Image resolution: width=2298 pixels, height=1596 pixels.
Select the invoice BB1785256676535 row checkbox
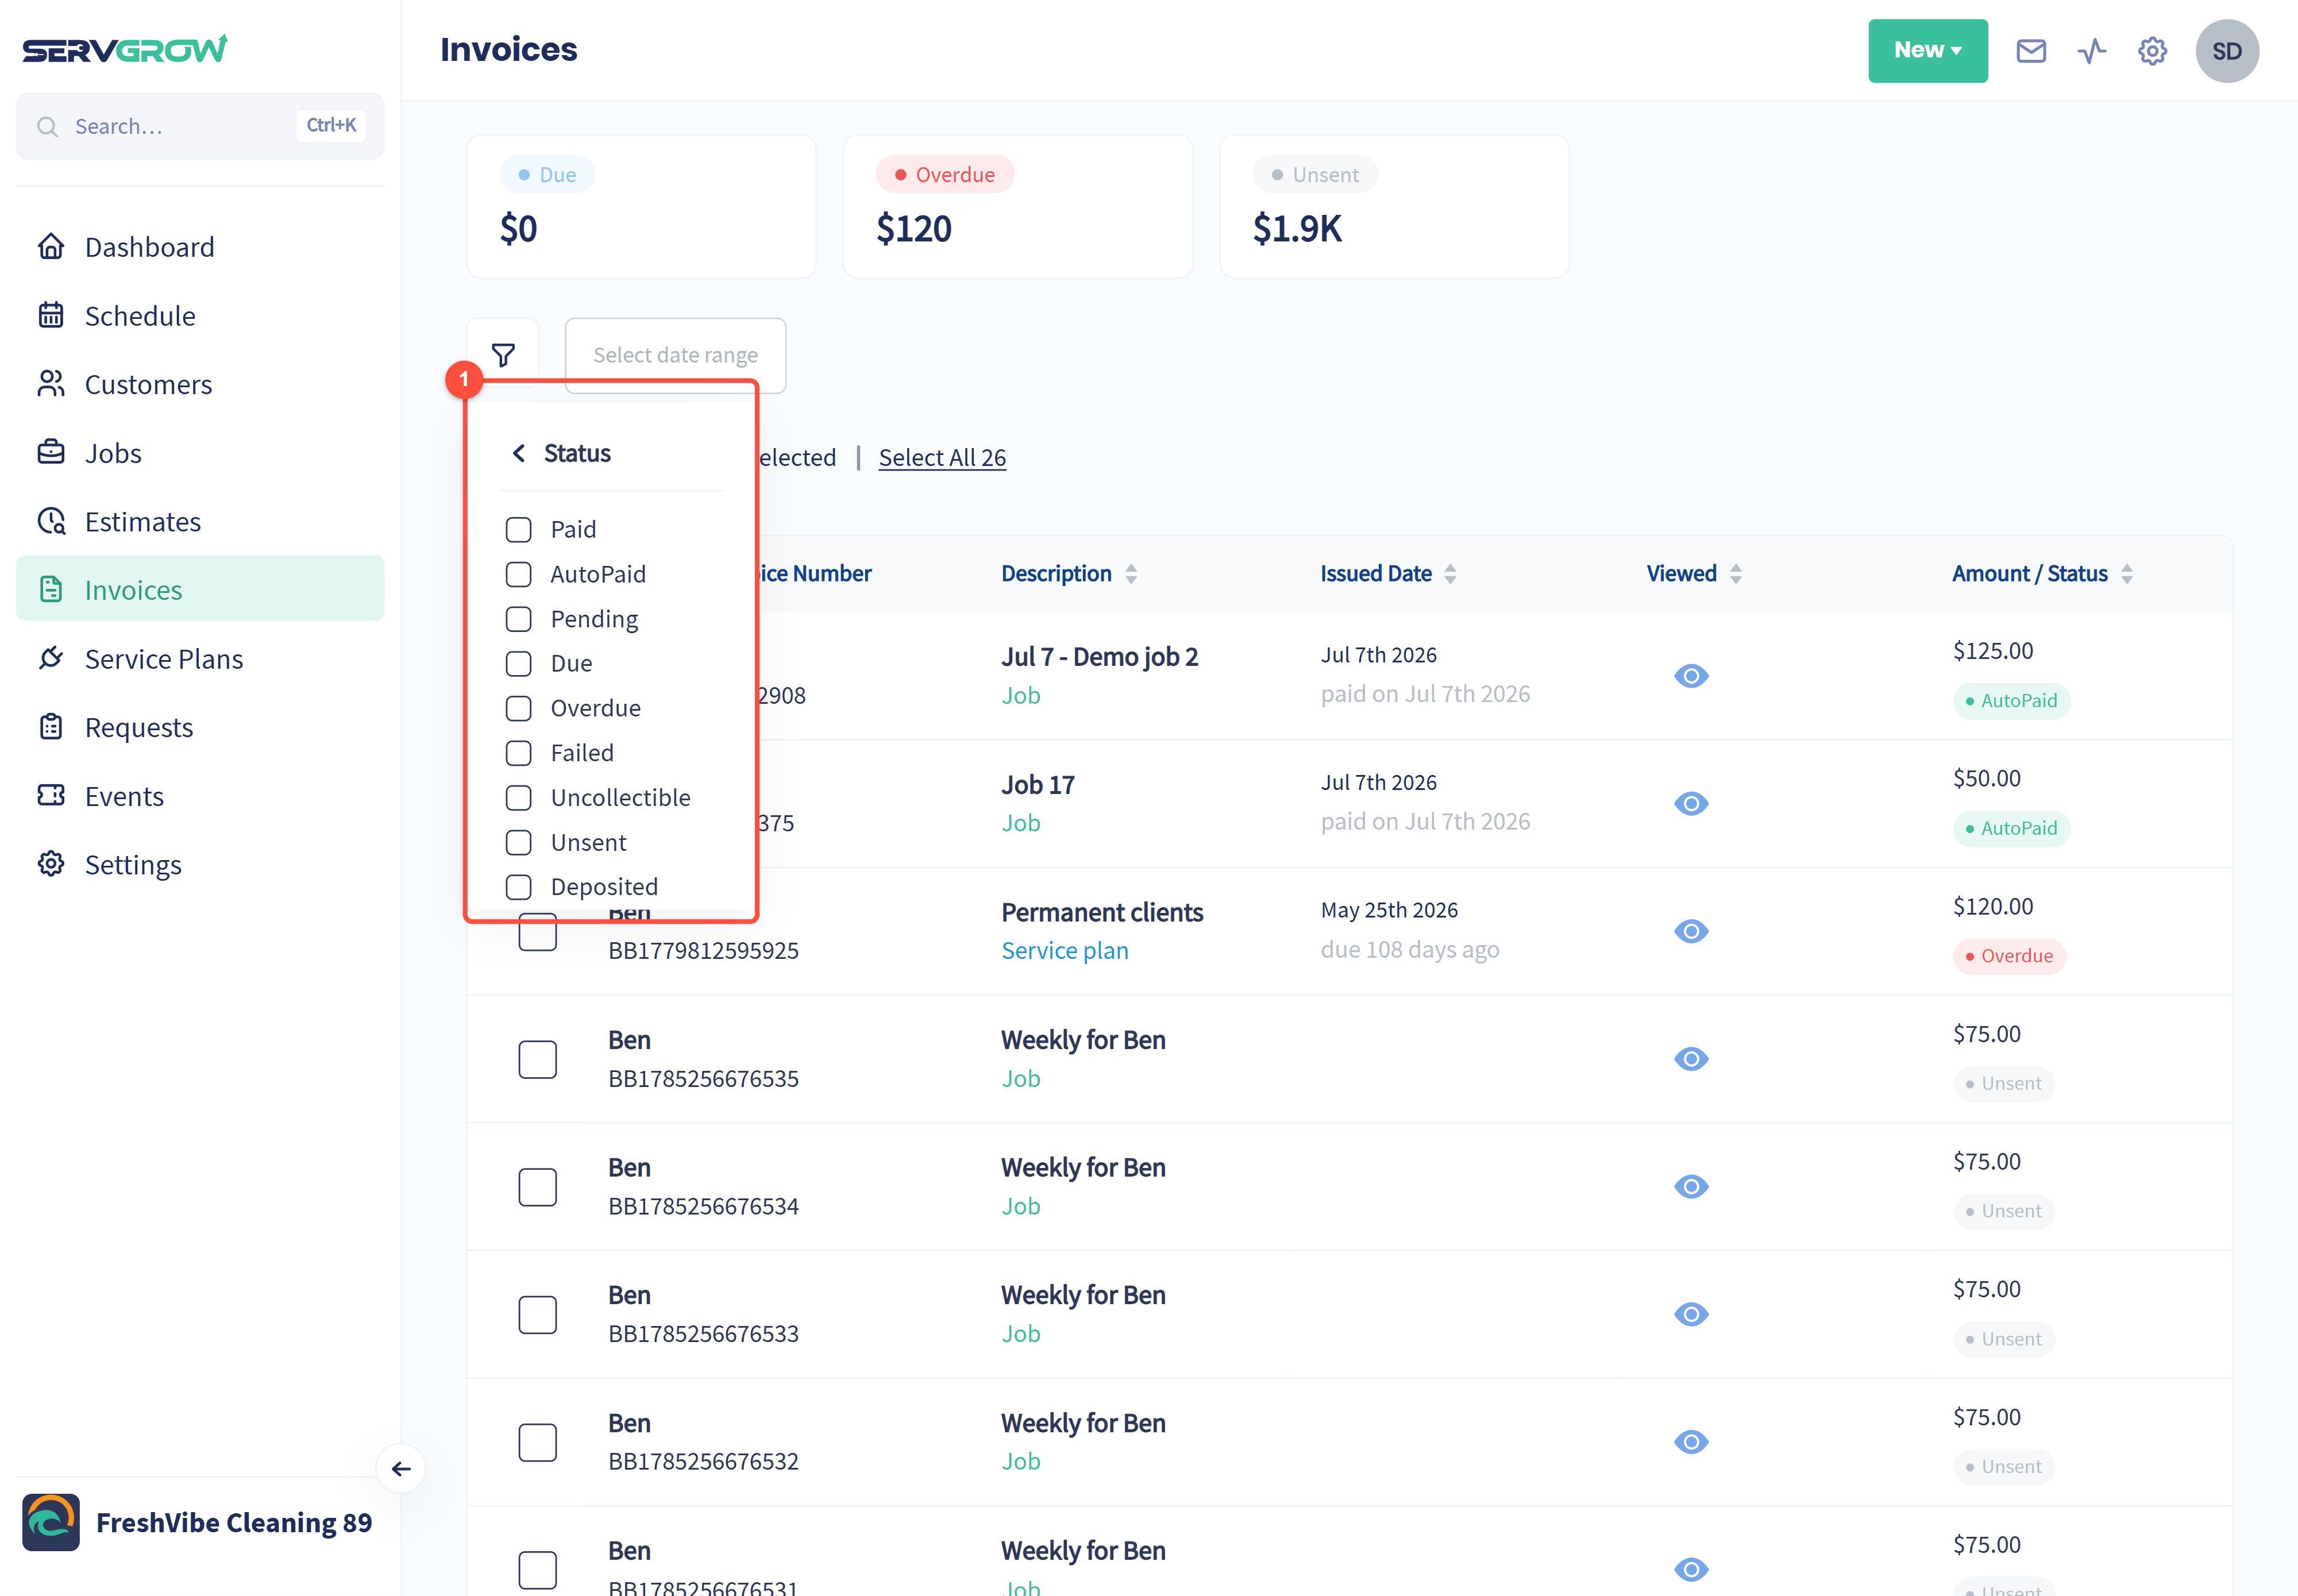click(x=538, y=1059)
